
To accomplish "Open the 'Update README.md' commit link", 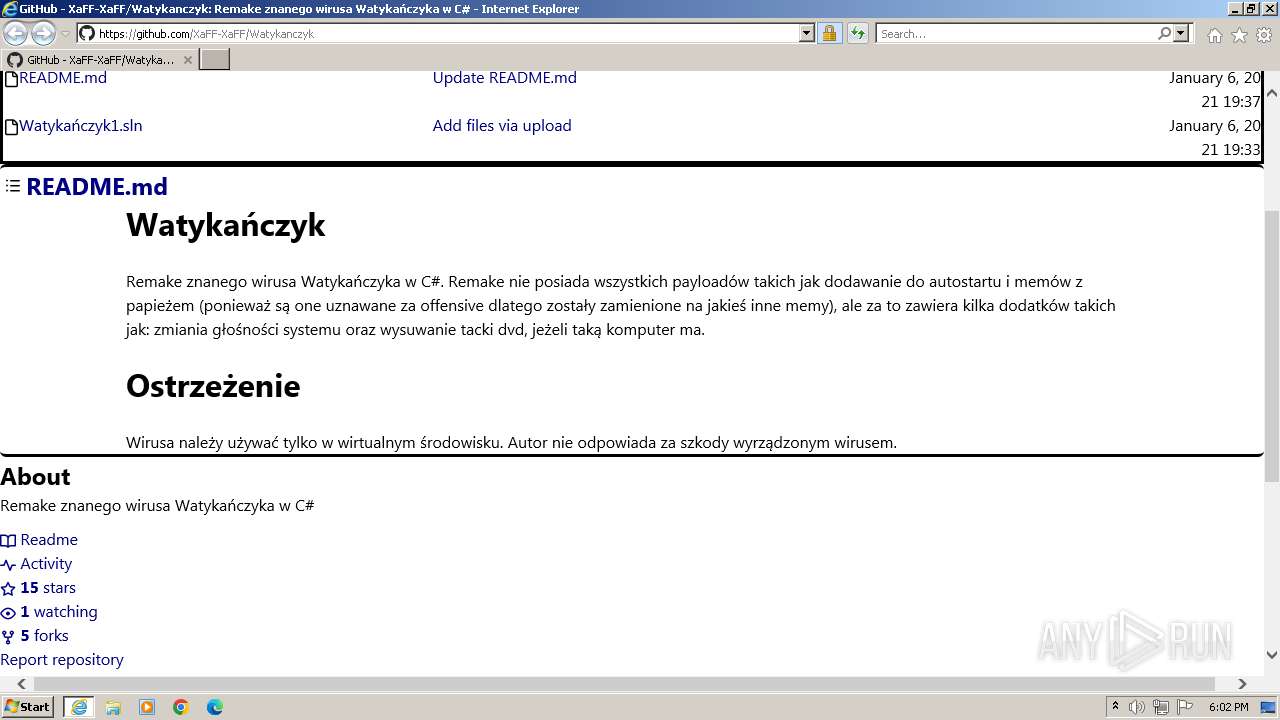I will (x=505, y=78).
